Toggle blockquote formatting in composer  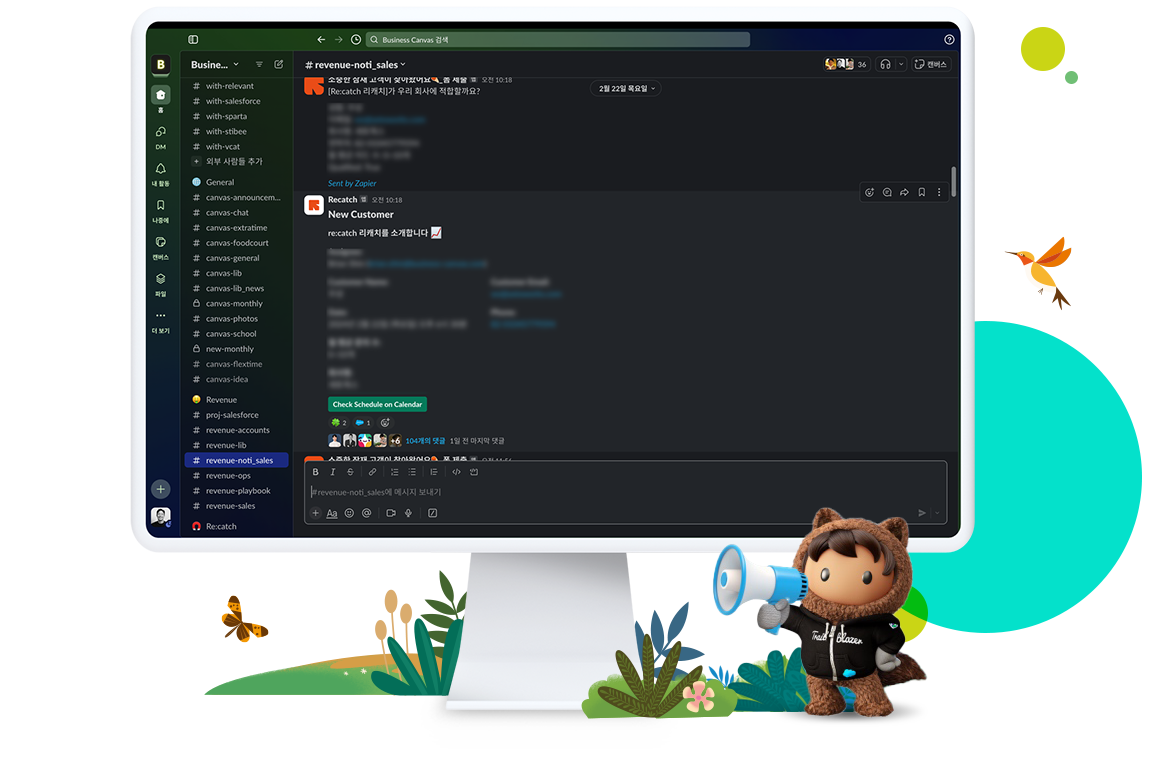[434, 472]
